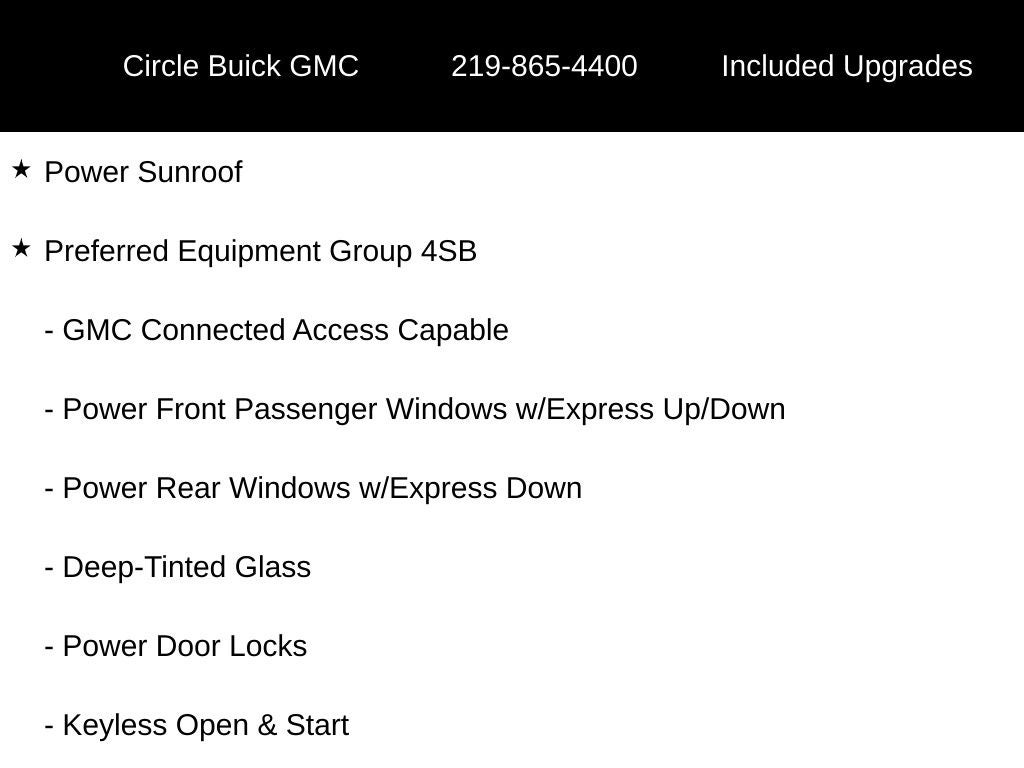Click Power Front Passenger Windows feature text

(x=423, y=409)
